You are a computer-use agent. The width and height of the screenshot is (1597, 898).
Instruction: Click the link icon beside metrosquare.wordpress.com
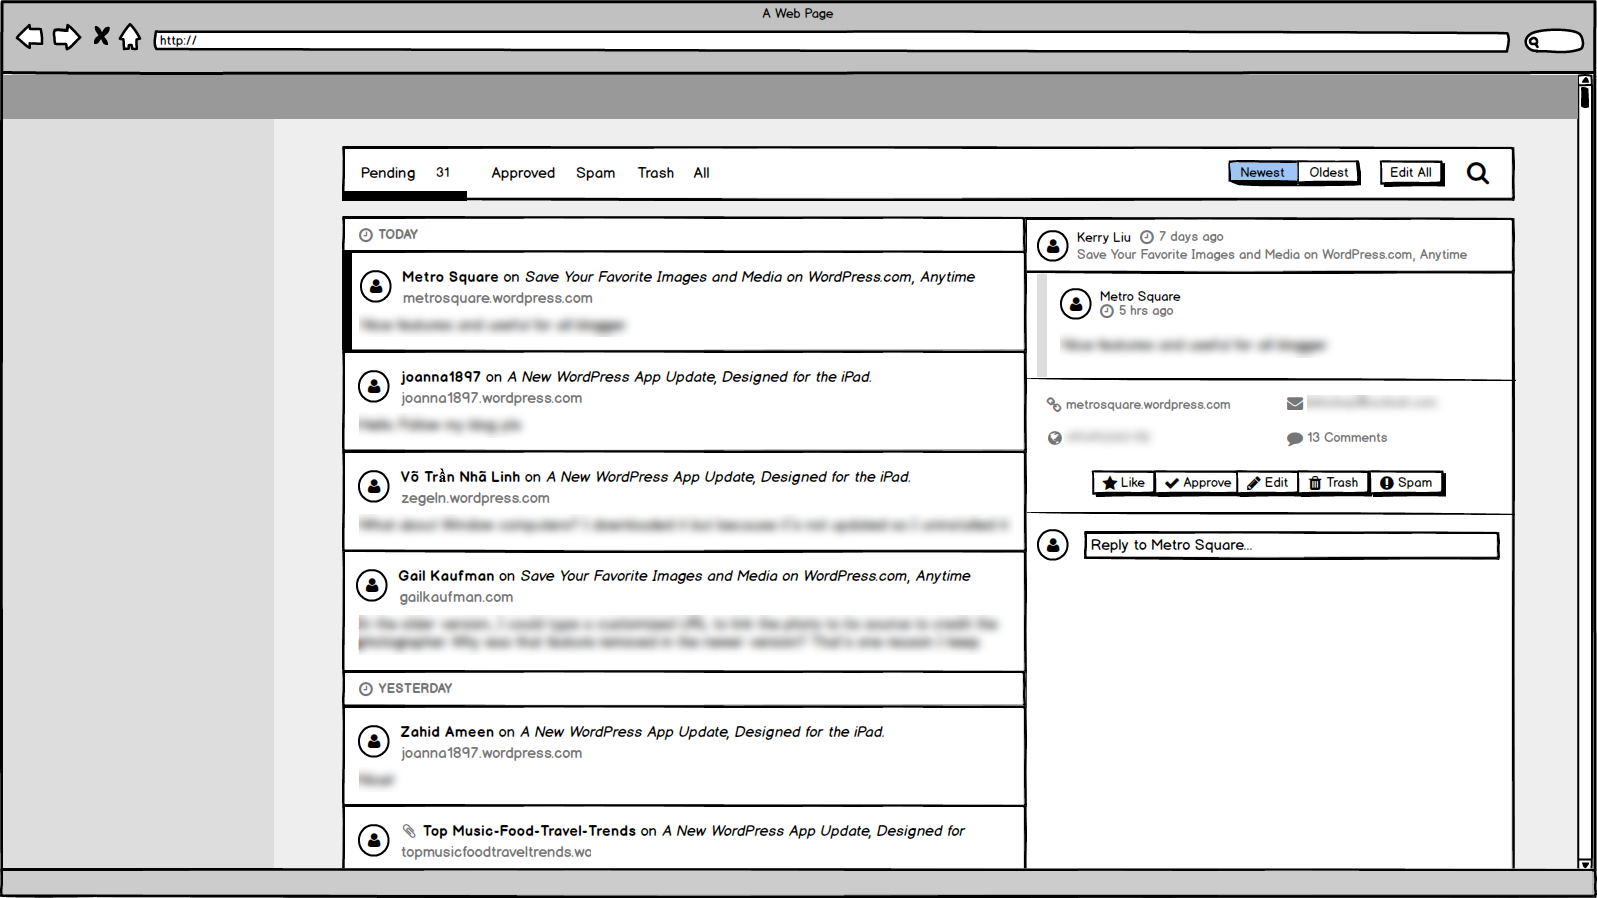(x=1054, y=405)
